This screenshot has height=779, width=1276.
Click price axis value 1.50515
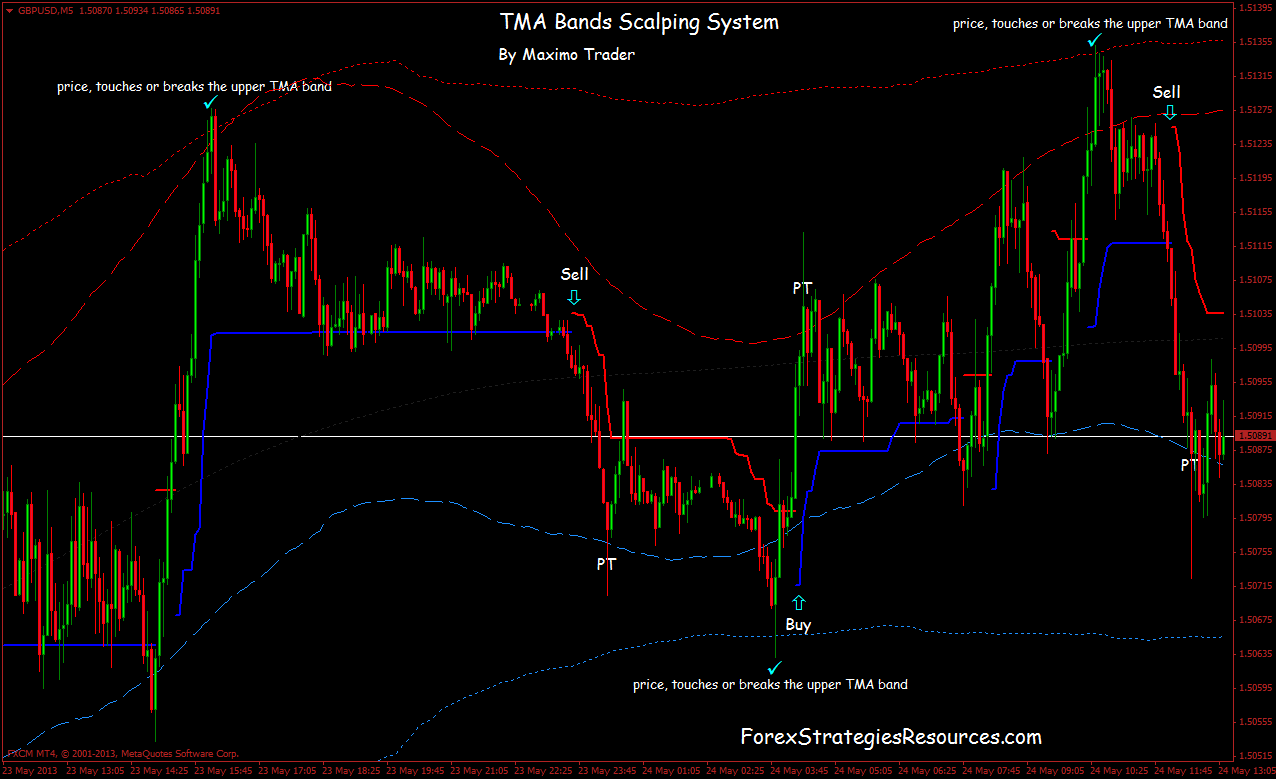click(x=1255, y=756)
